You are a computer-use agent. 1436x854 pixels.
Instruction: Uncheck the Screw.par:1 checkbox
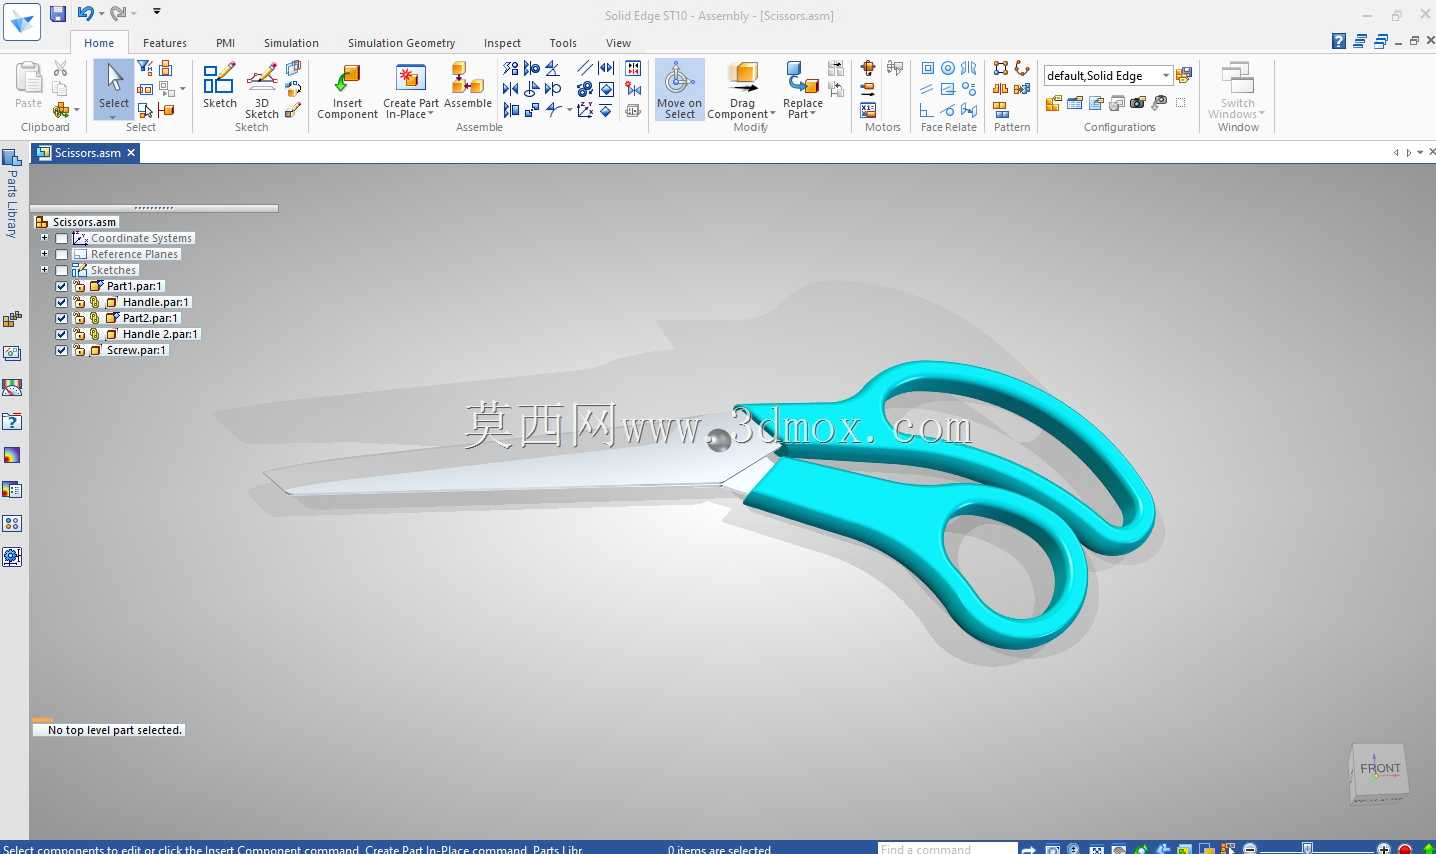tap(62, 350)
